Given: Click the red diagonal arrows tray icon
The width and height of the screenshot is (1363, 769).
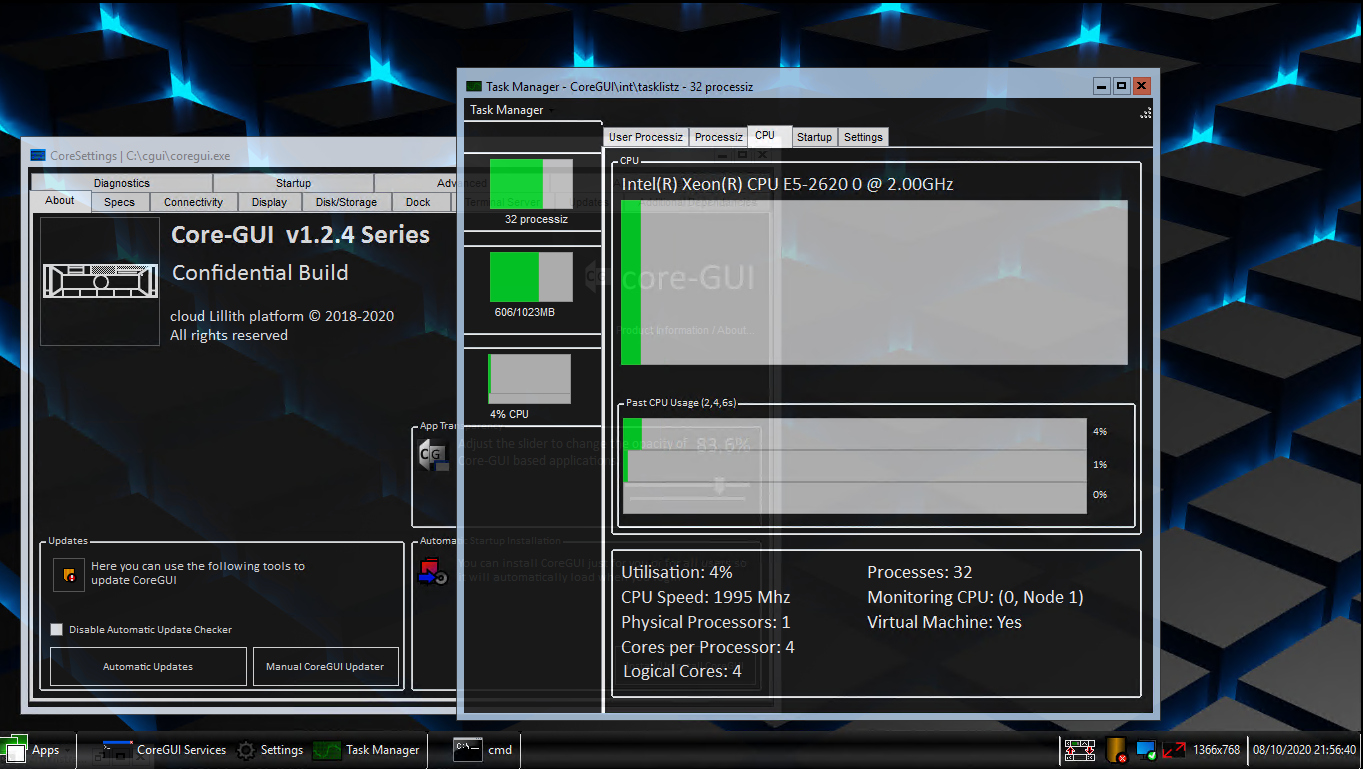Looking at the screenshot, I should click(1174, 750).
